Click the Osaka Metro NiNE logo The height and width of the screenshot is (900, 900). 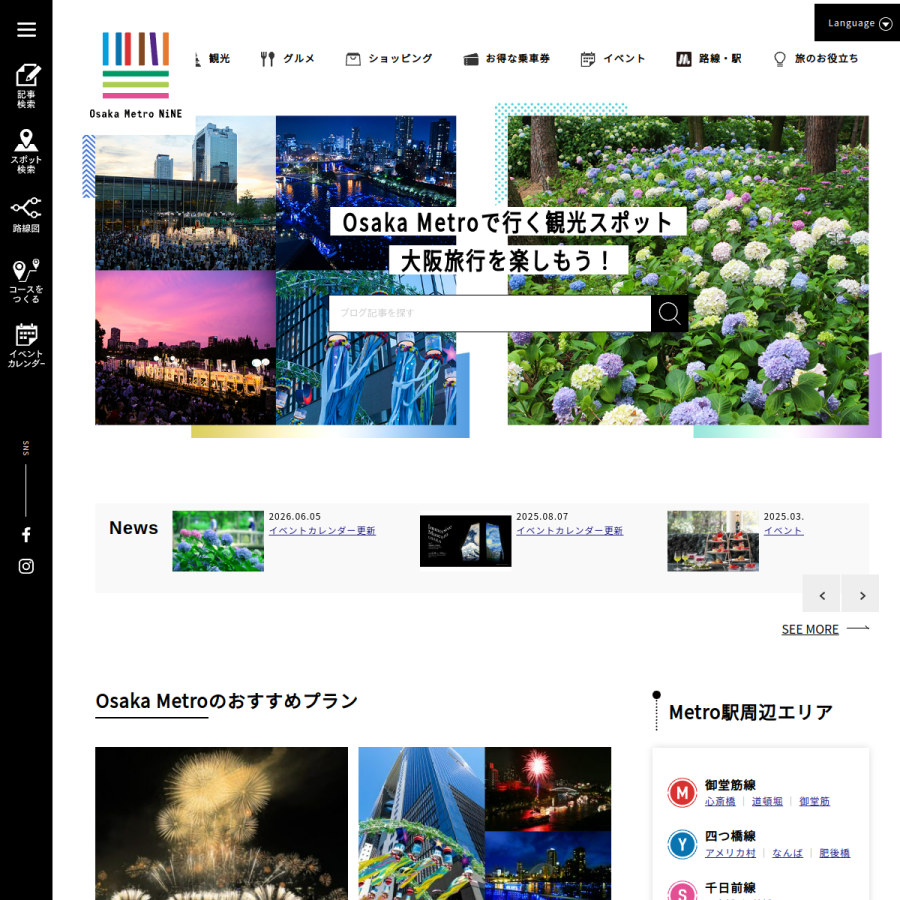tap(135, 75)
